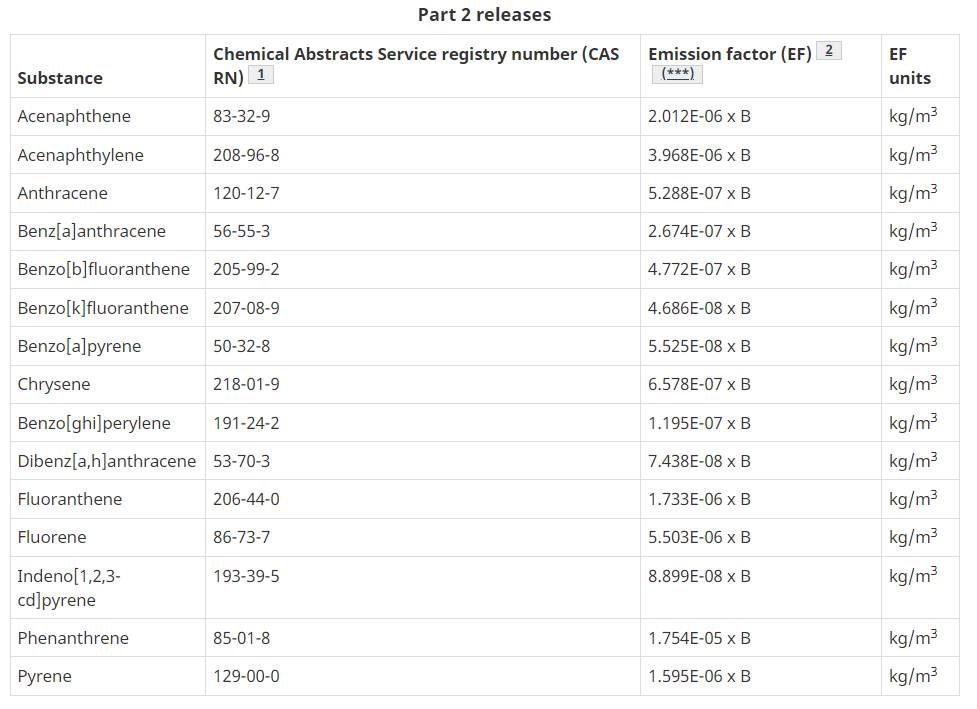Screen dimensions: 977x709
Task: Click emission factor 2.674E-07 x B
Action: (699, 231)
